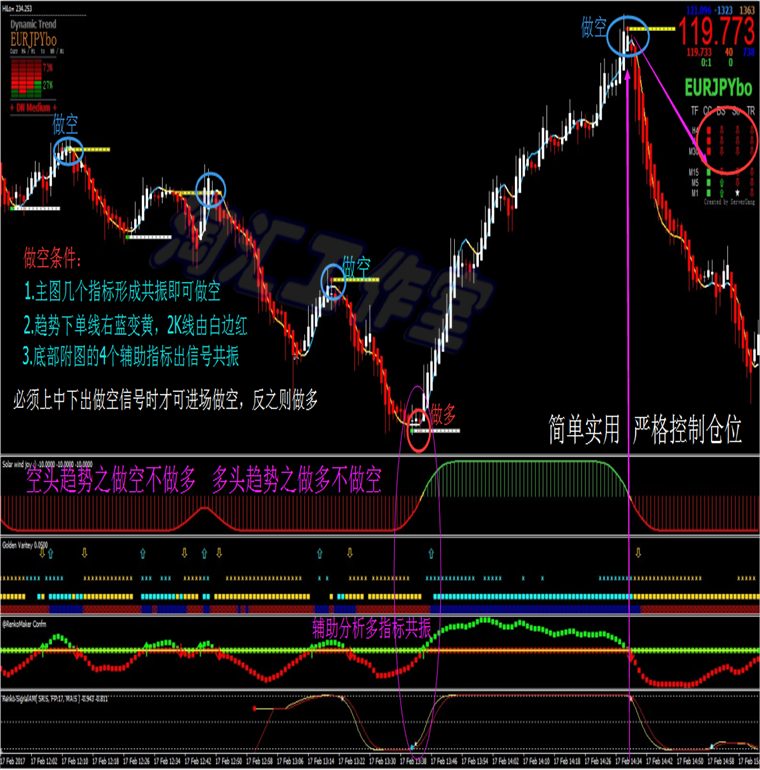Click the topmost blue 做空 circle at the peak
Viewport: 760px width, 770px height.
pyautogui.click(x=628, y=36)
